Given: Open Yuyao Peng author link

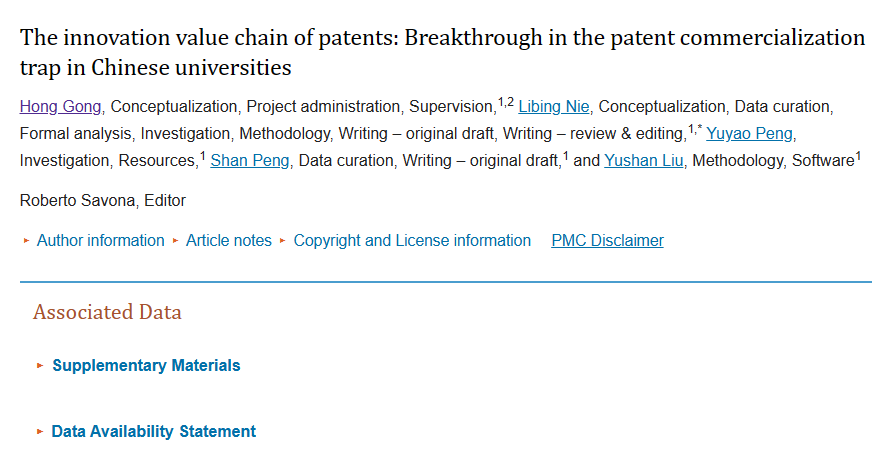Looking at the screenshot, I should coord(749,134).
